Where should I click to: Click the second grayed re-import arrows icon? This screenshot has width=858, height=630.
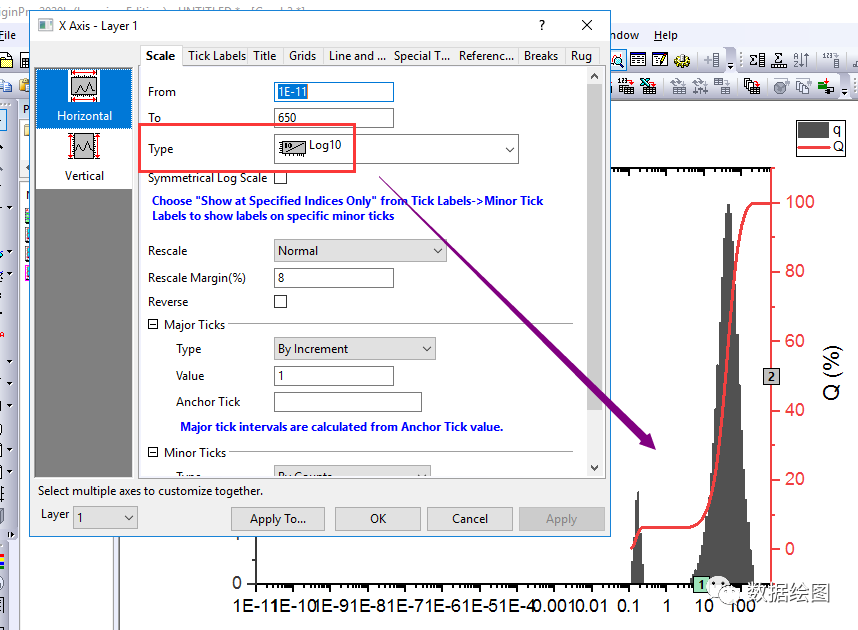coord(700,86)
